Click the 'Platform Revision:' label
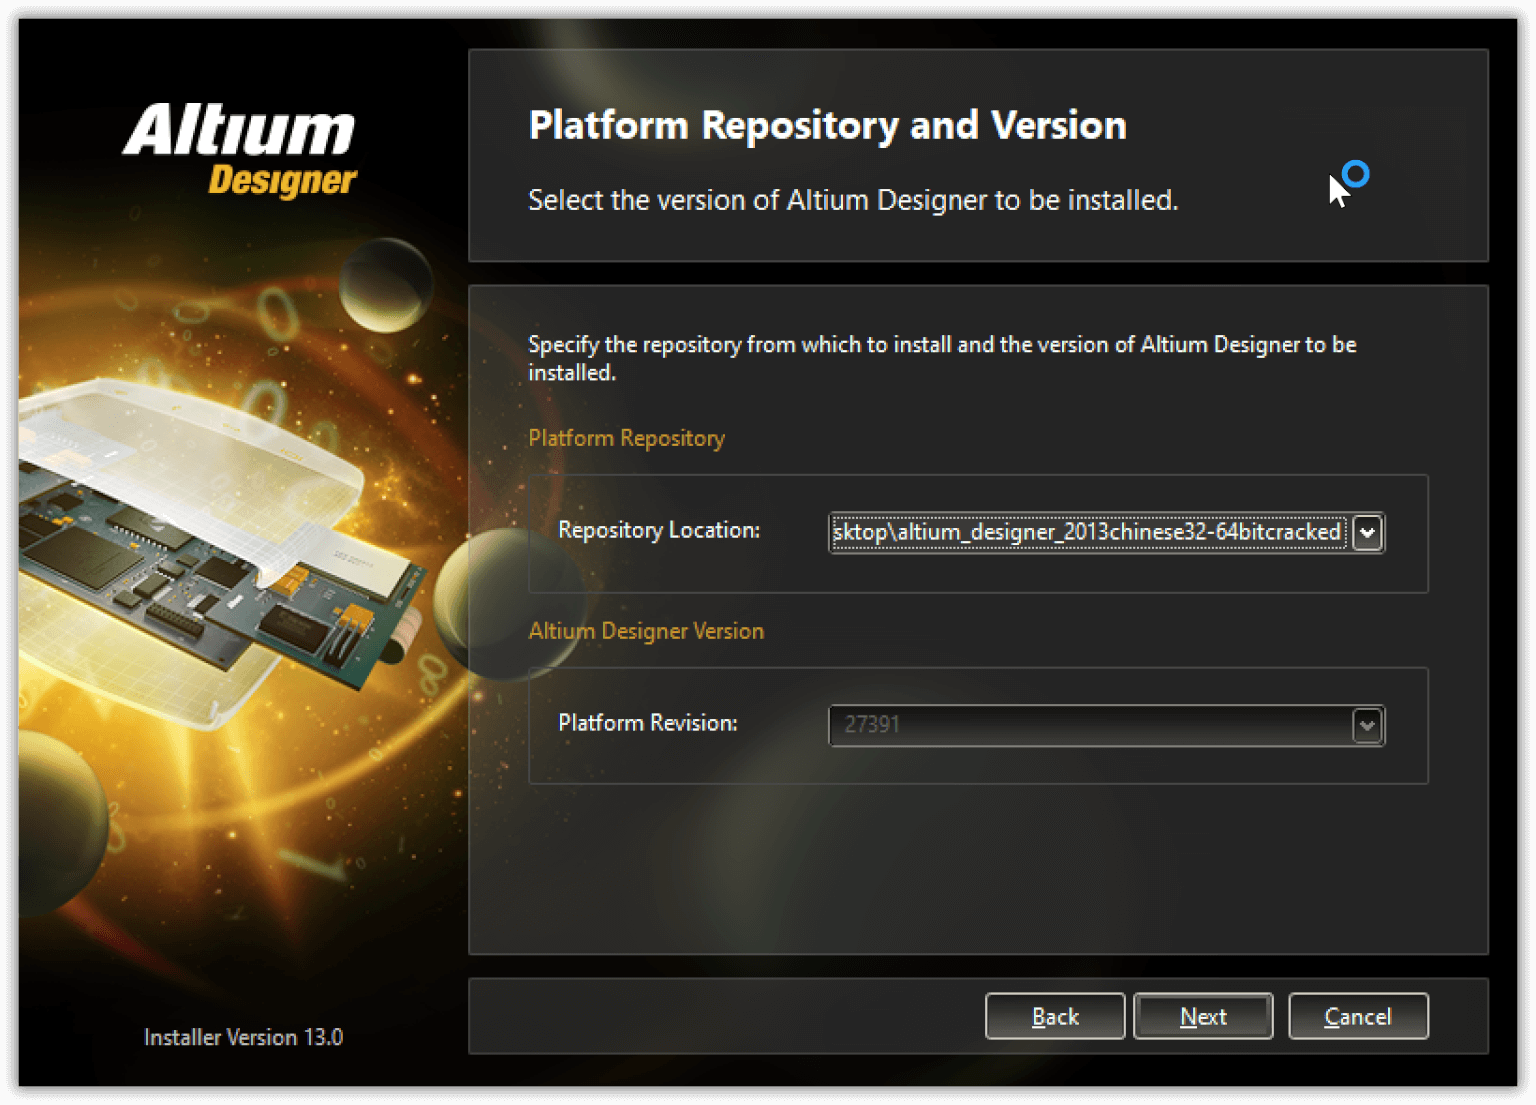The height and width of the screenshot is (1105, 1536). pyautogui.click(x=648, y=723)
